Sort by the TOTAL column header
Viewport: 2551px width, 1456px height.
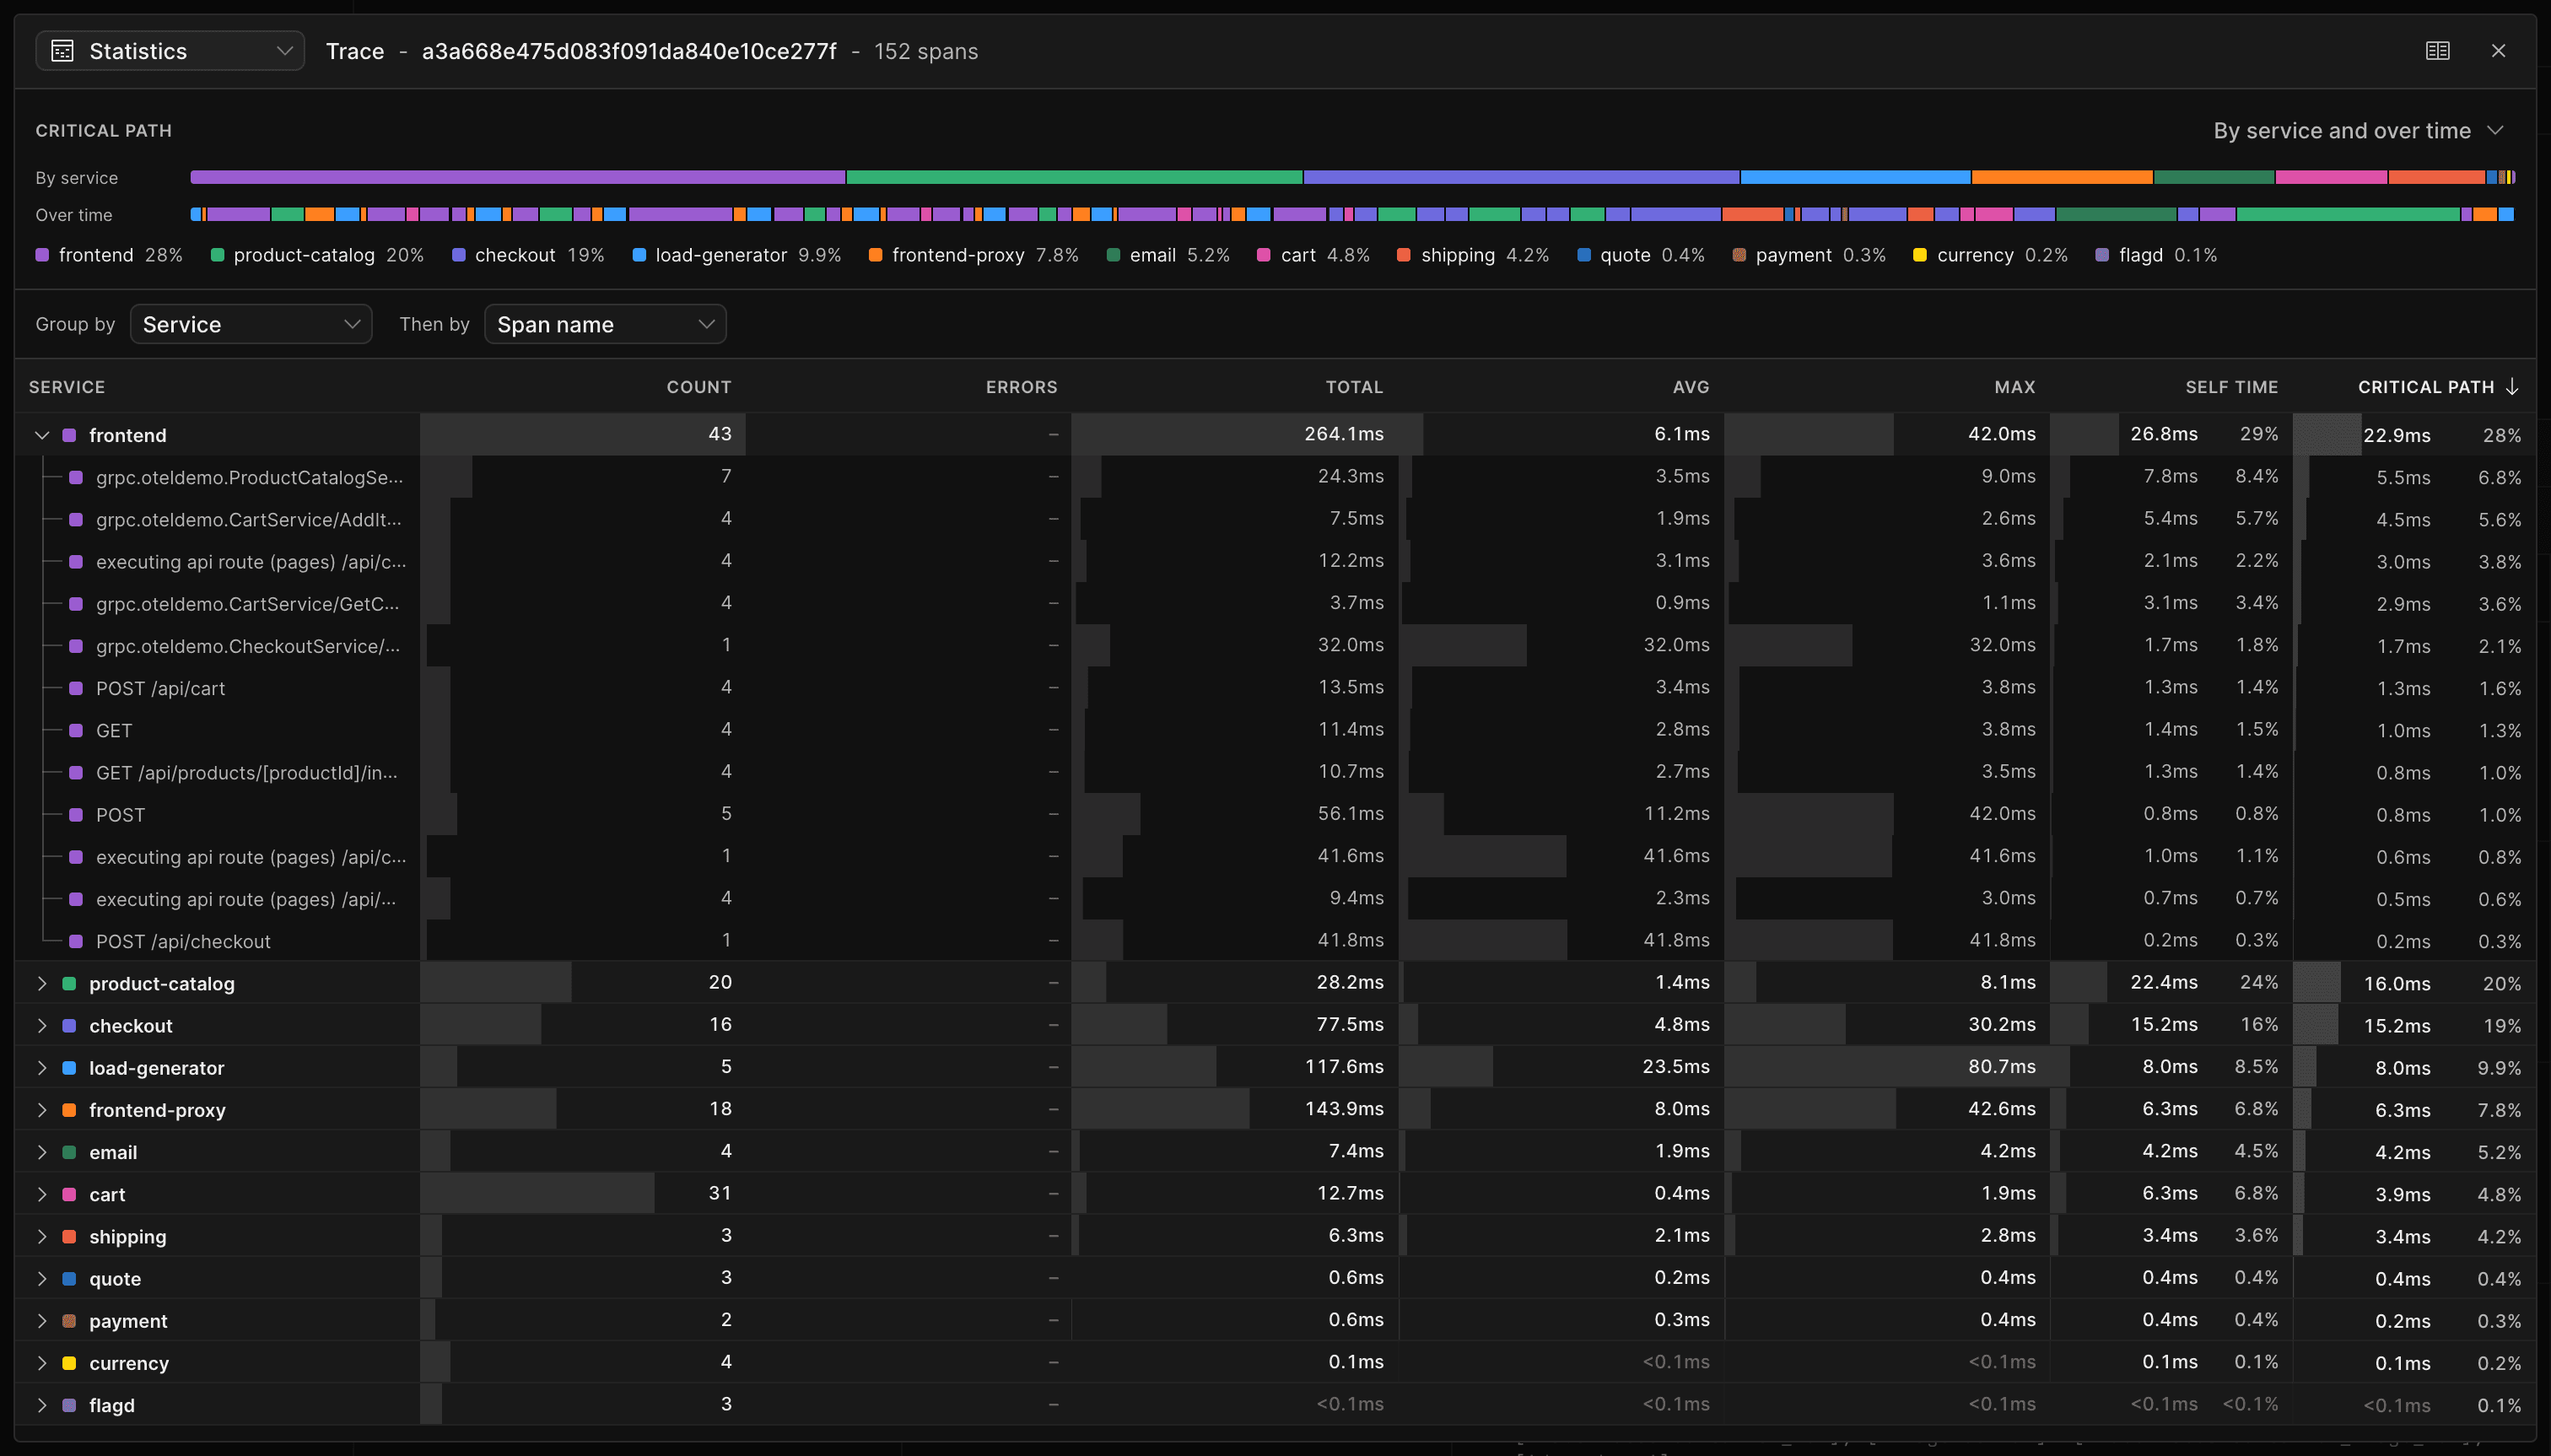click(1354, 387)
